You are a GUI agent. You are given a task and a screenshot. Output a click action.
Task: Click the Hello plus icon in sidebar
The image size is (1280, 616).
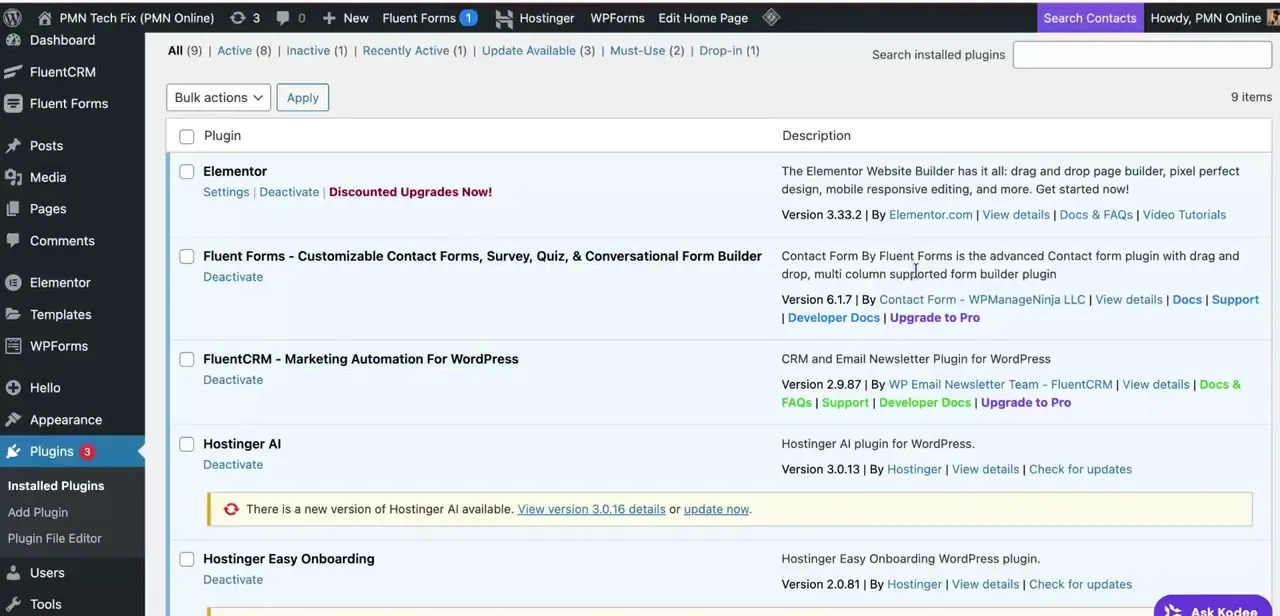(13, 388)
